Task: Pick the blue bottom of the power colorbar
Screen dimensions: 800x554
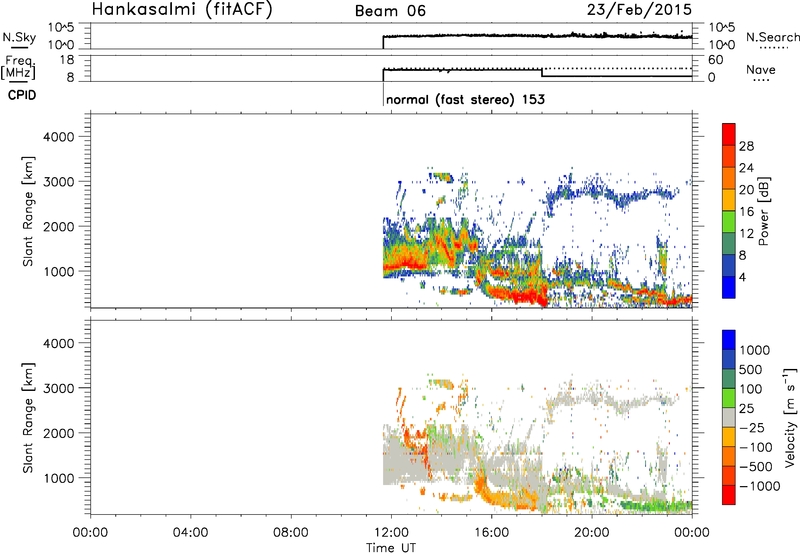Action: point(729,287)
